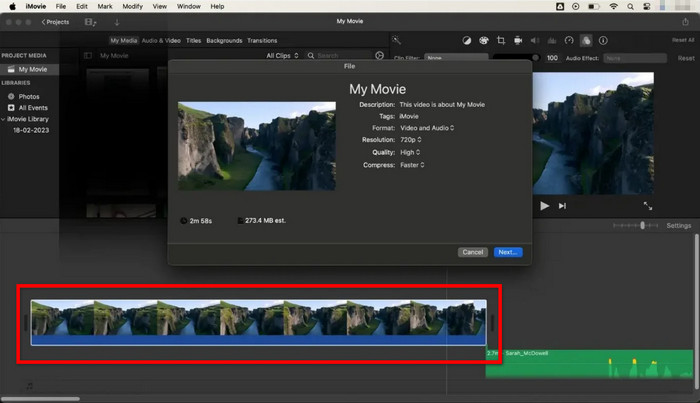Expand the viewer to fullscreen
Screen dimensions: 700x403
pos(647,205)
